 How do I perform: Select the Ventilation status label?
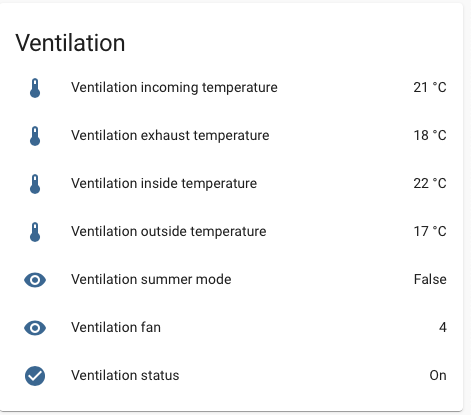point(125,376)
